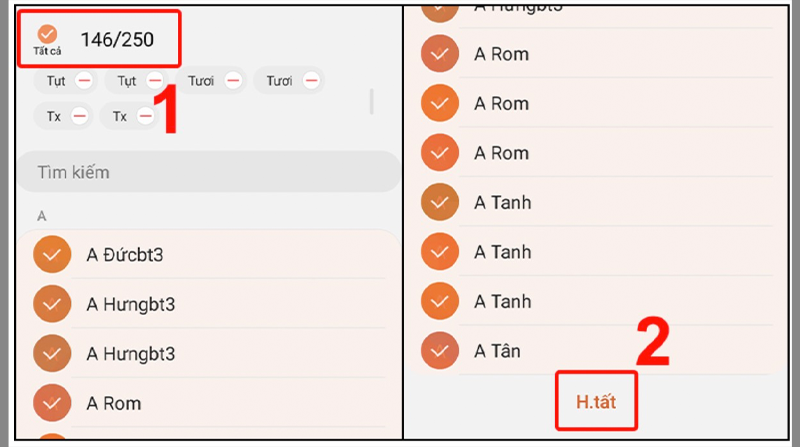Toggle the Tất cả select-all checkbox
The height and width of the screenshot is (447, 800).
47,34
